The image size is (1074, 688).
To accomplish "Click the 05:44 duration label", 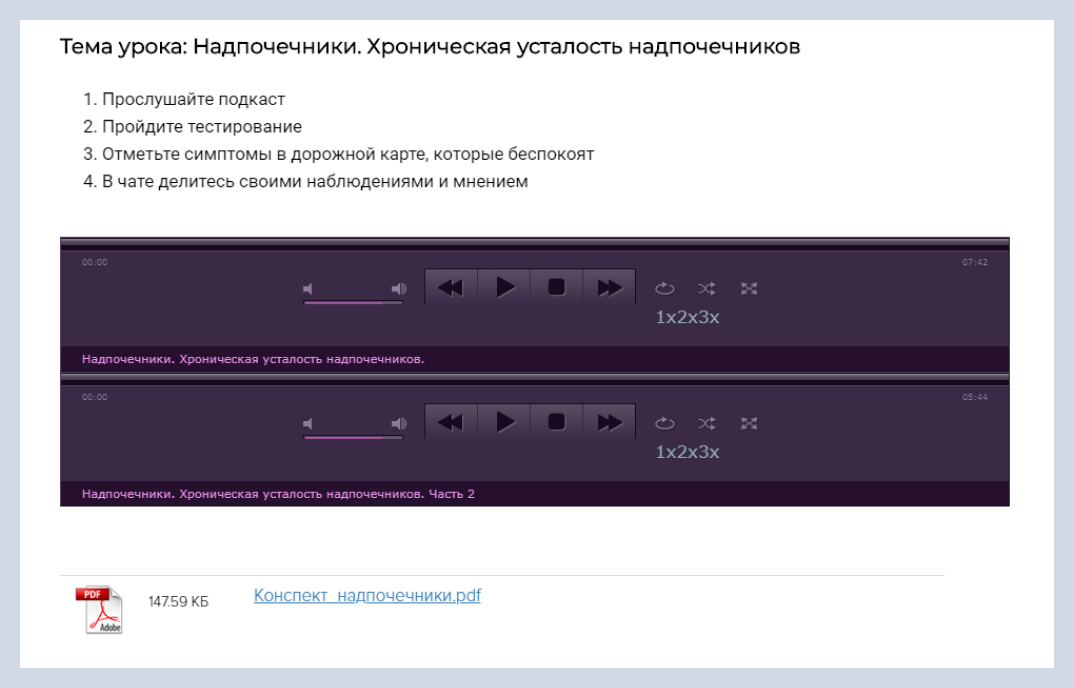I will click(x=975, y=397).
